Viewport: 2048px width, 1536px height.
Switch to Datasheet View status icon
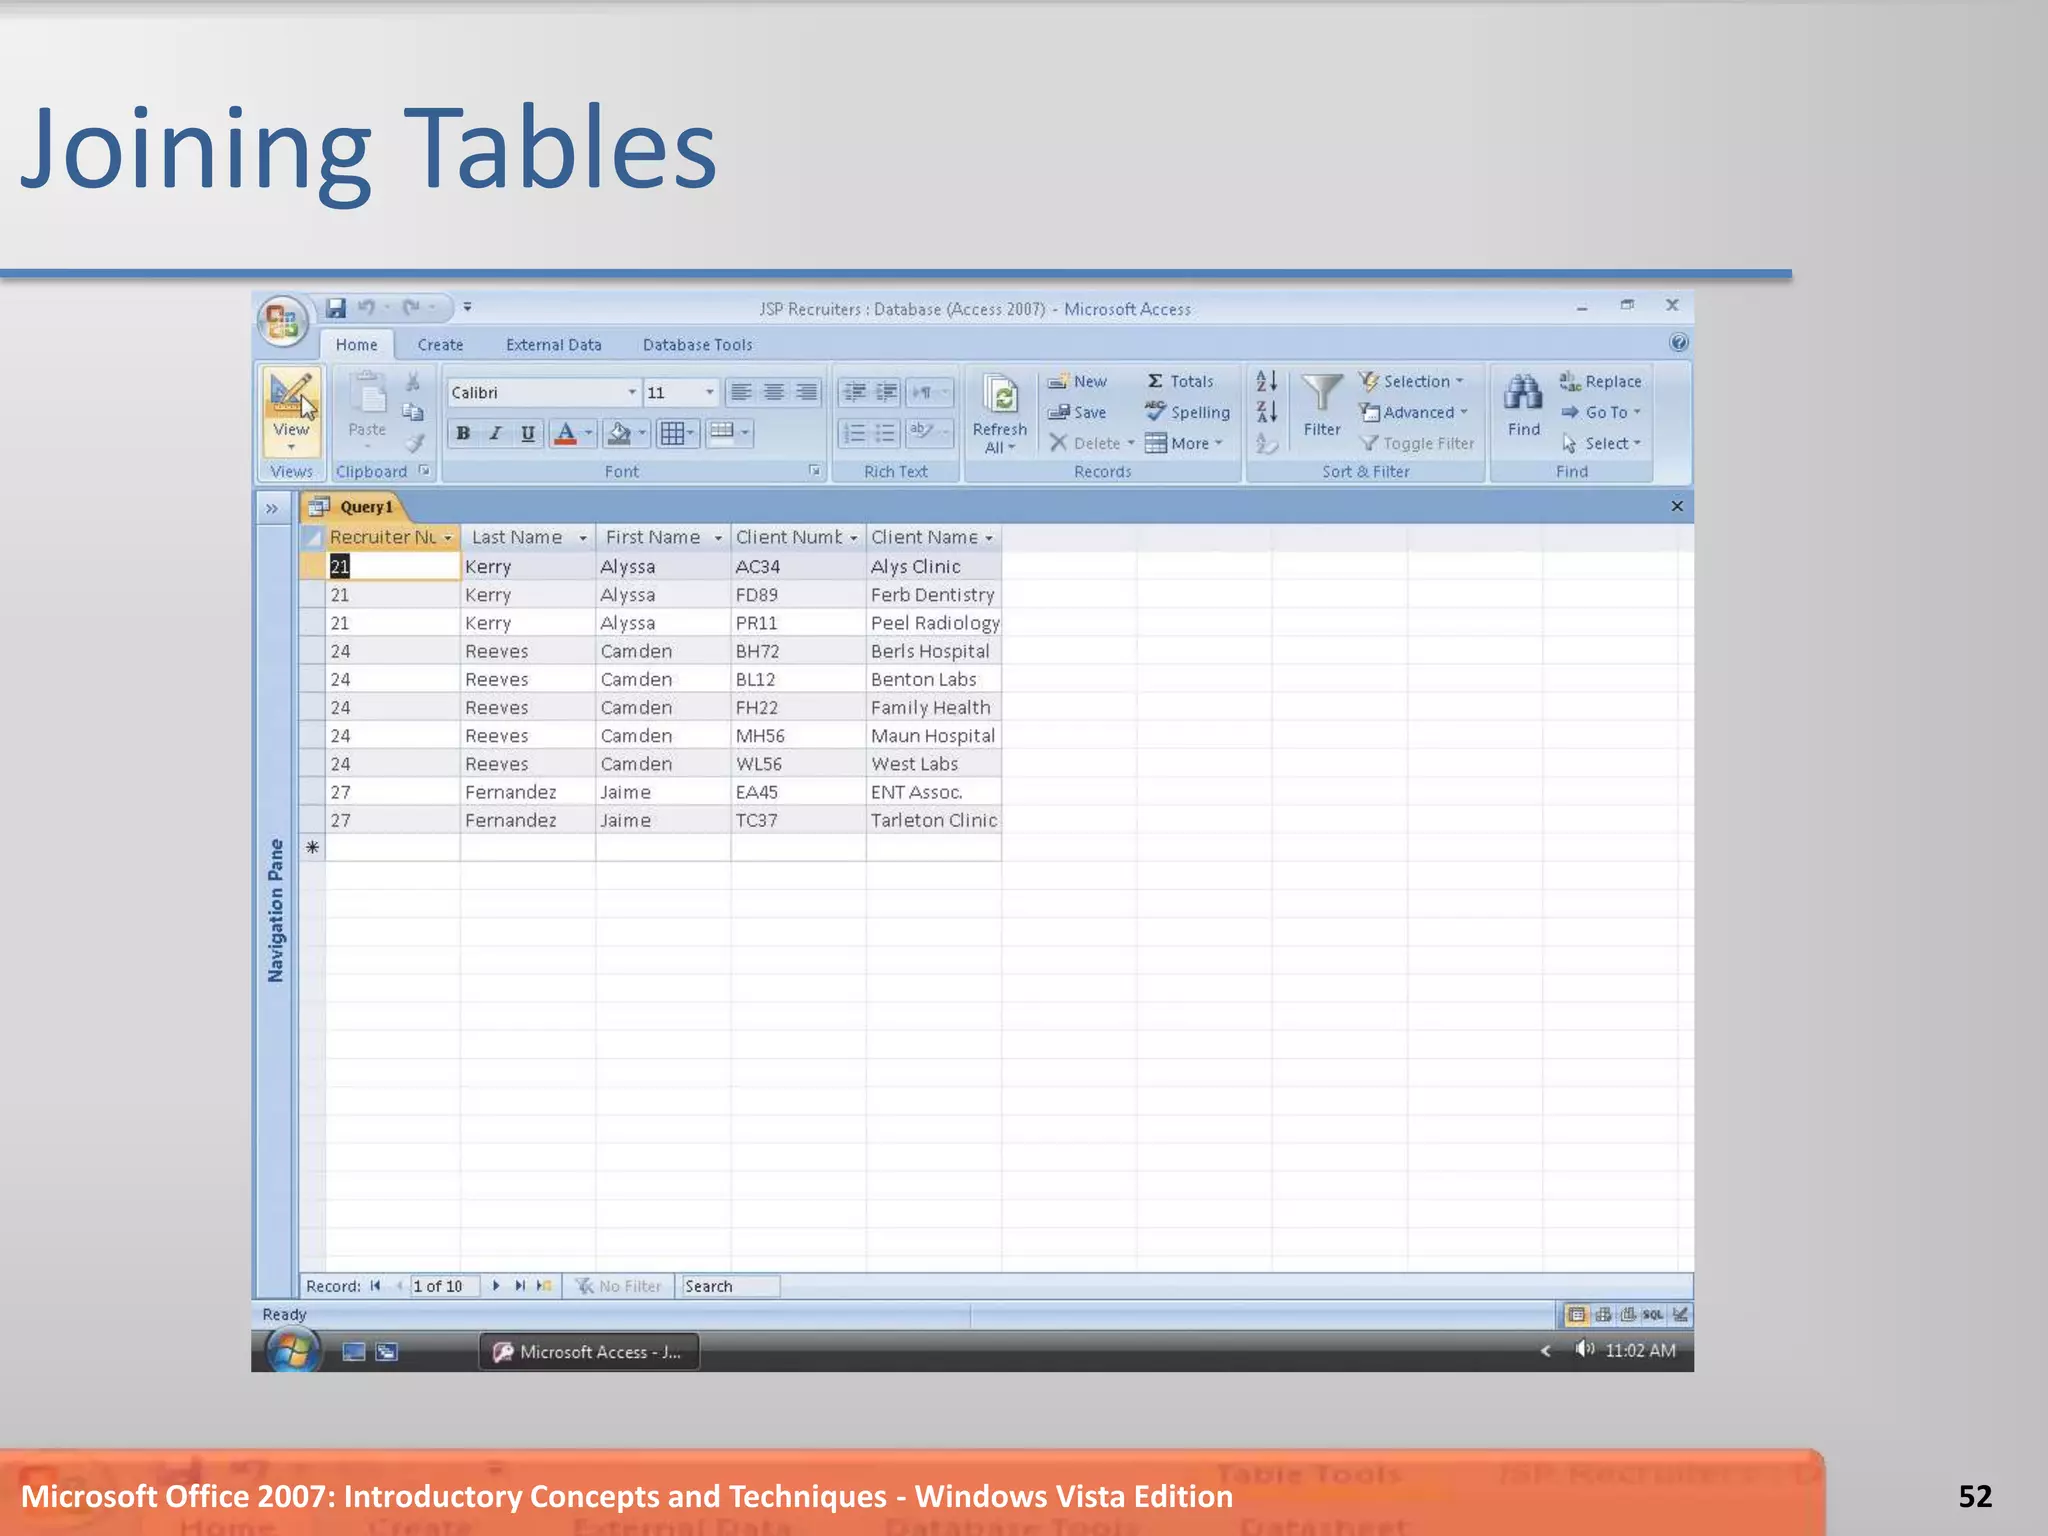pos(1577,1315)
